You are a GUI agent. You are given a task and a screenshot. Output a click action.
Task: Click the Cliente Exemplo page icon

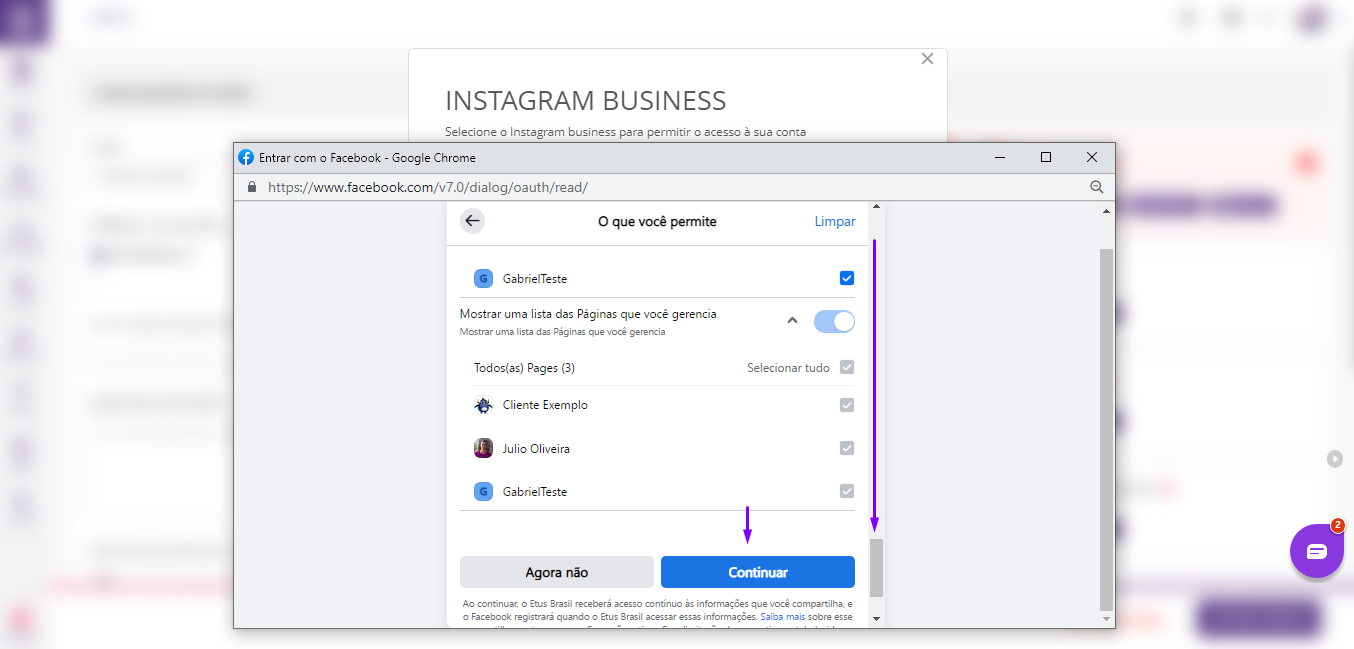coord(483,405)
